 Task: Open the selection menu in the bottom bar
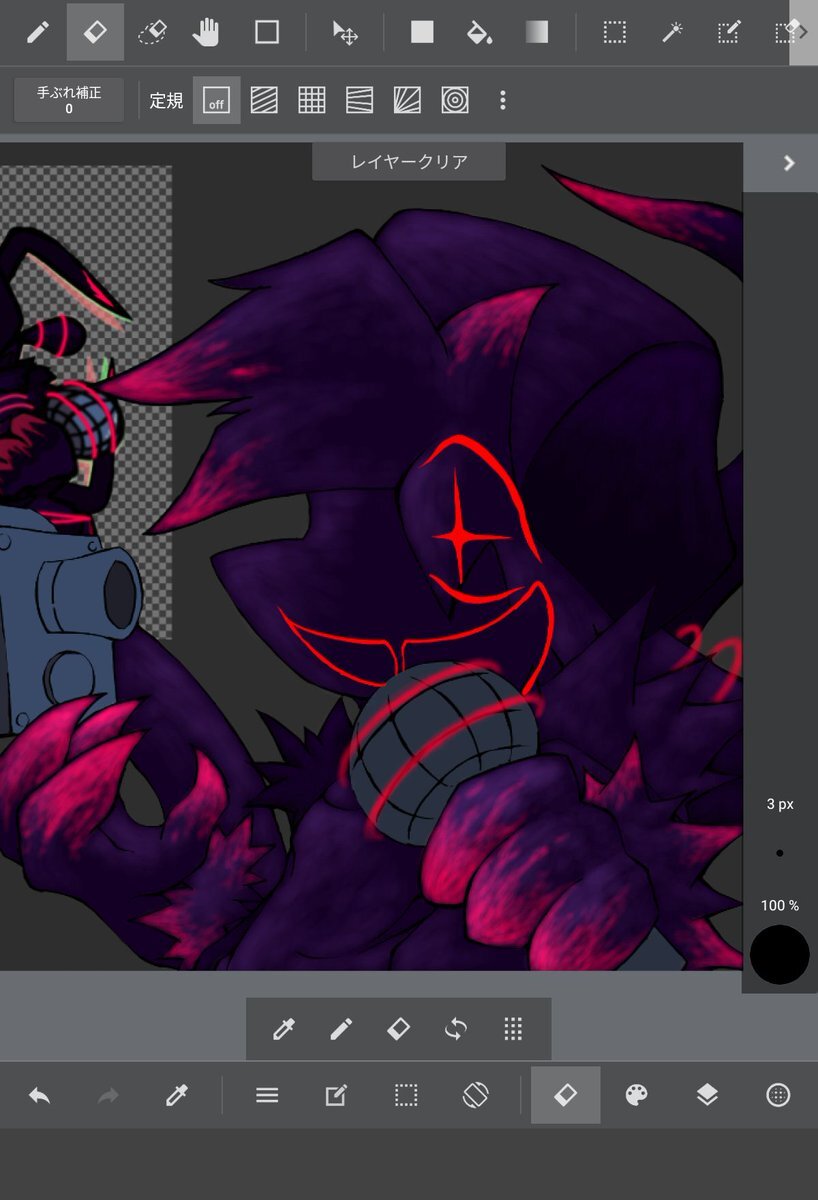point(405,1096)
